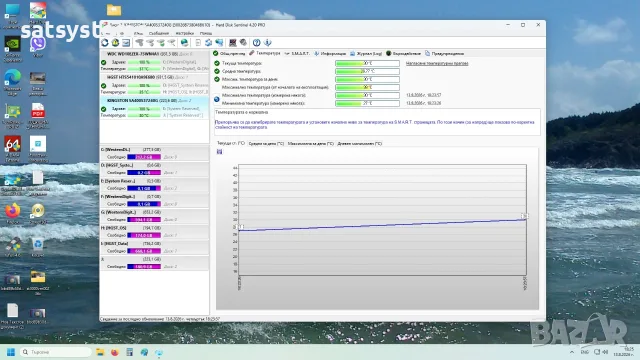Select the KINGSTON SA400S37240G disk entry
The height and width of the screenshot is (360, 640).
pos(154,108)
